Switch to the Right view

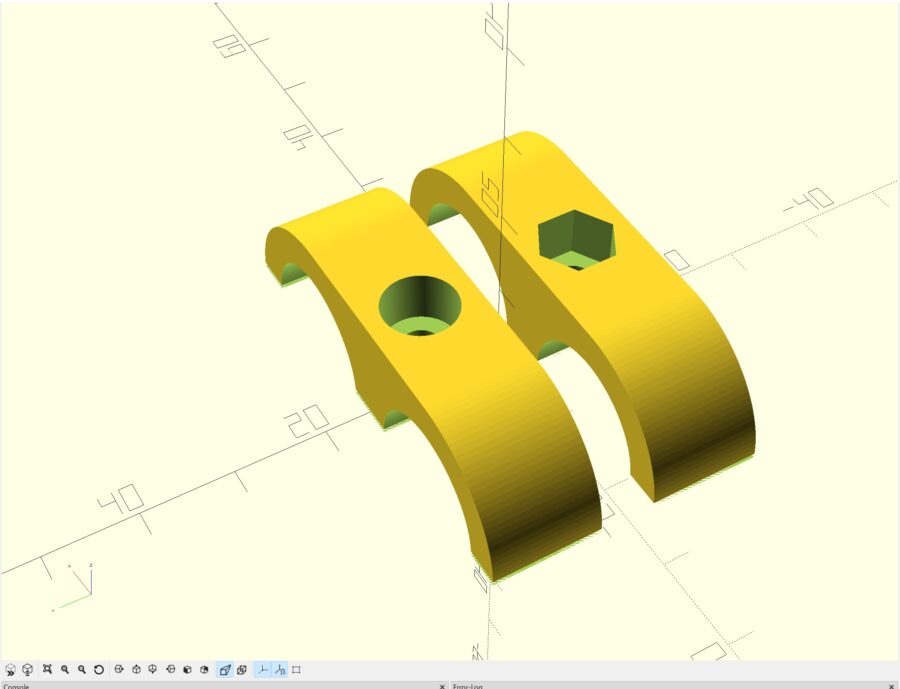point(119,670)
